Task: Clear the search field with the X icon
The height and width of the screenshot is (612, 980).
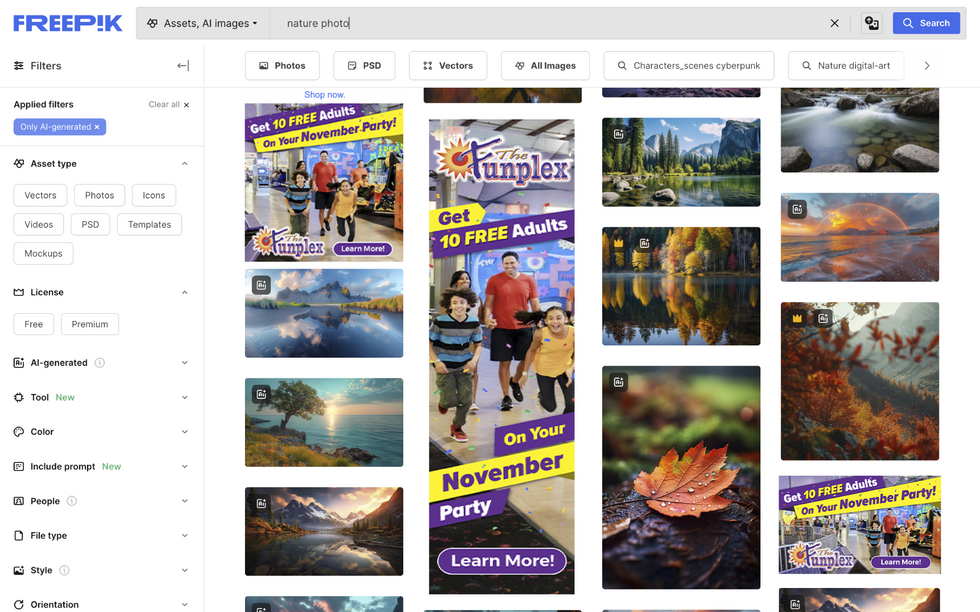Action: (x=834, y=23)
